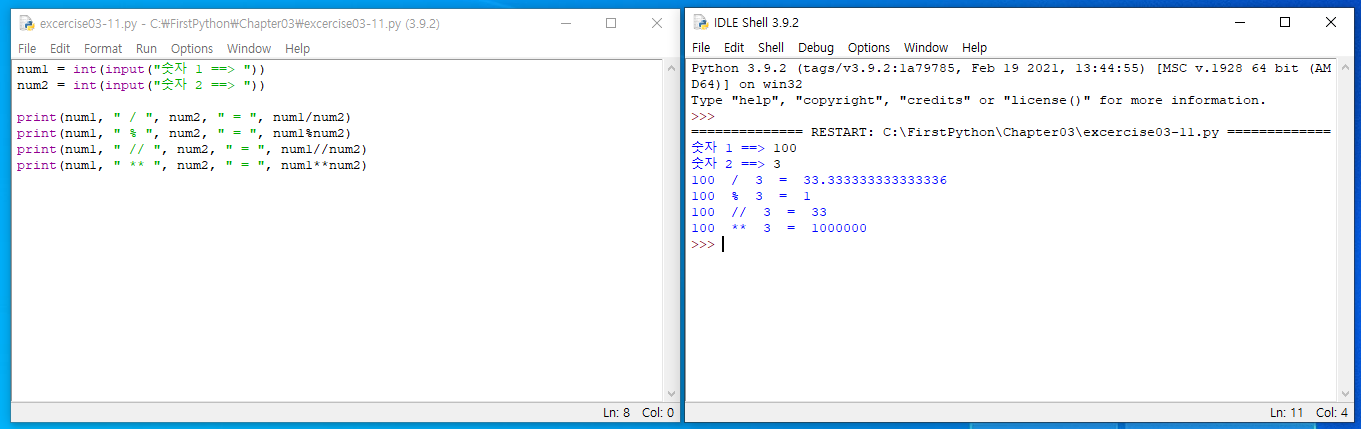Click the '숫자 2 ==> 3' shell line

[x=736, y=164]
